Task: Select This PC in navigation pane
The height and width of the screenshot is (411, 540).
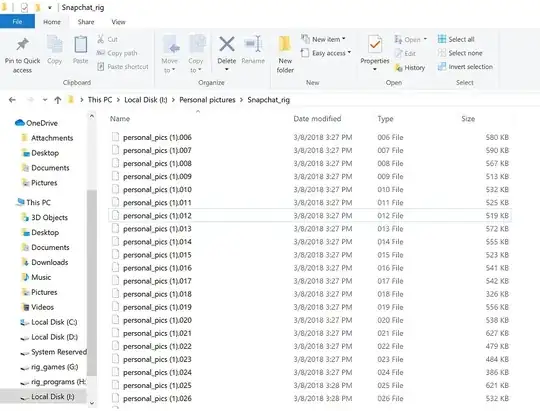Action: click(x=38, y=202)
